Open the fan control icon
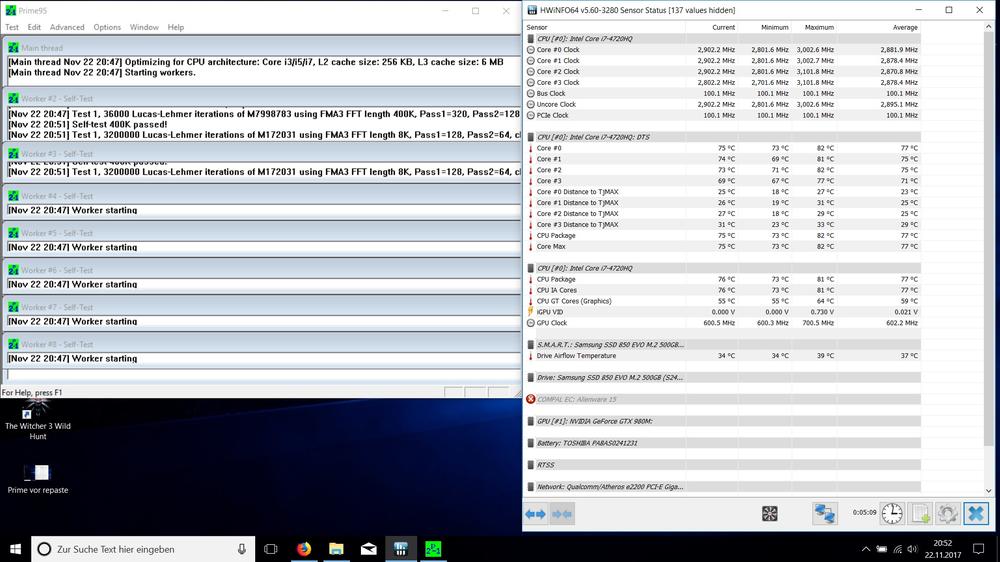Viewport: 1000px width, 562px height. pyautogui.click(x=769, y=514)
